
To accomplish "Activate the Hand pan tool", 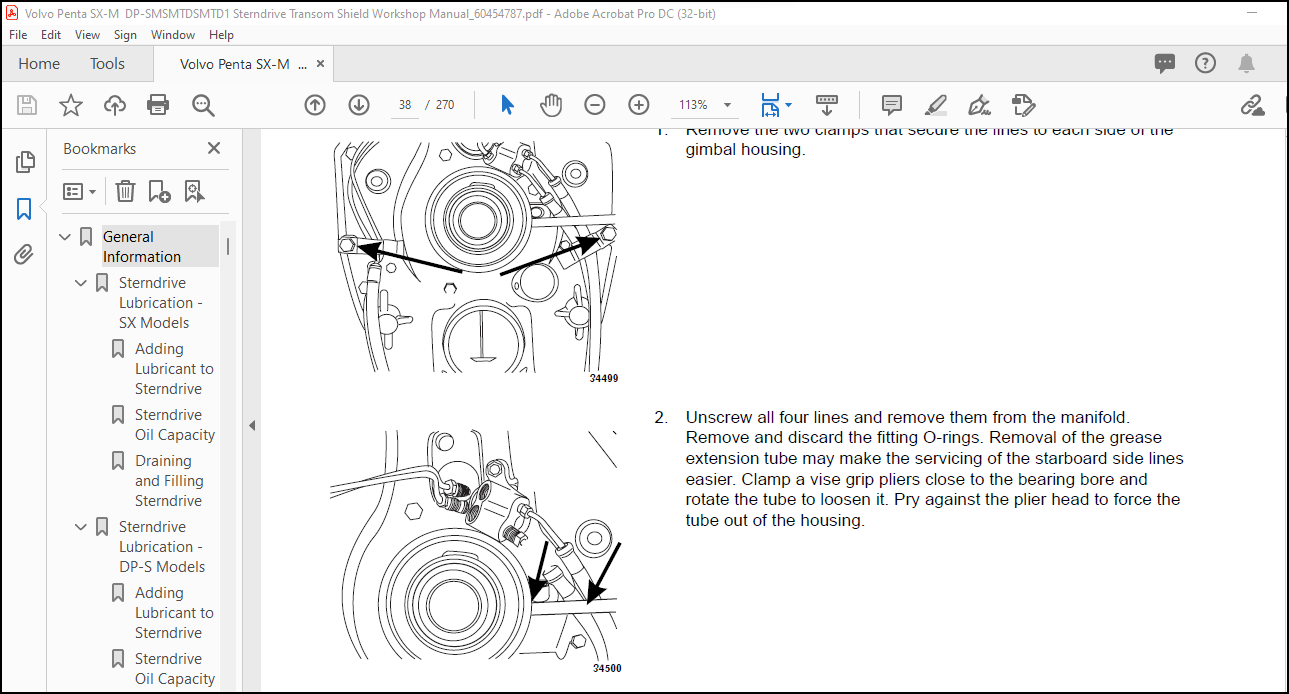I will coord(551,105).
